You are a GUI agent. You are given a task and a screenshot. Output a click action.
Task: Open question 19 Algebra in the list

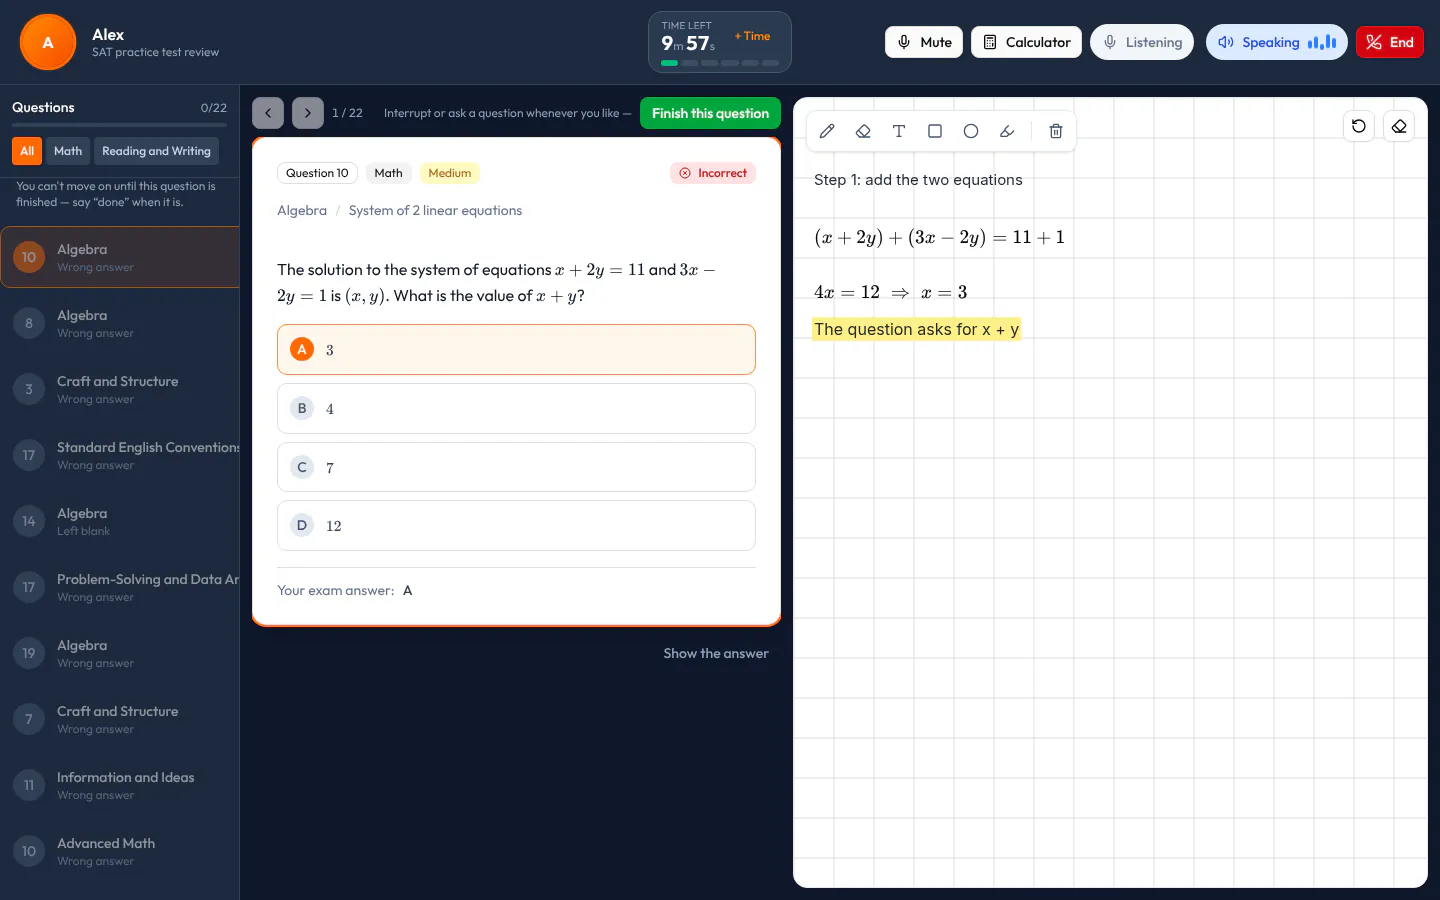(x=120, y=653)
